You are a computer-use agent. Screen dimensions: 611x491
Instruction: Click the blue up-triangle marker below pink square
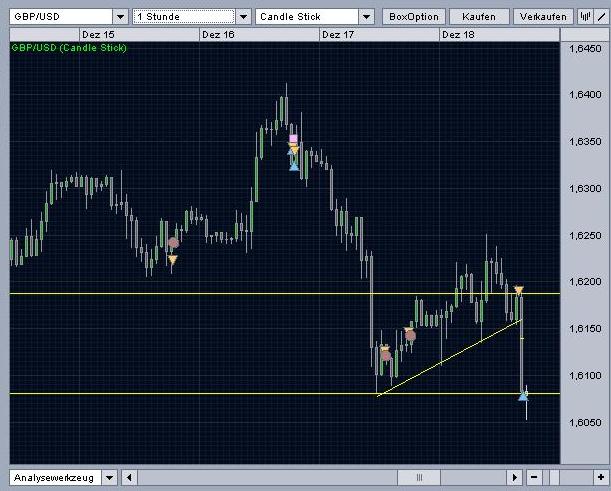coord(294,166)
